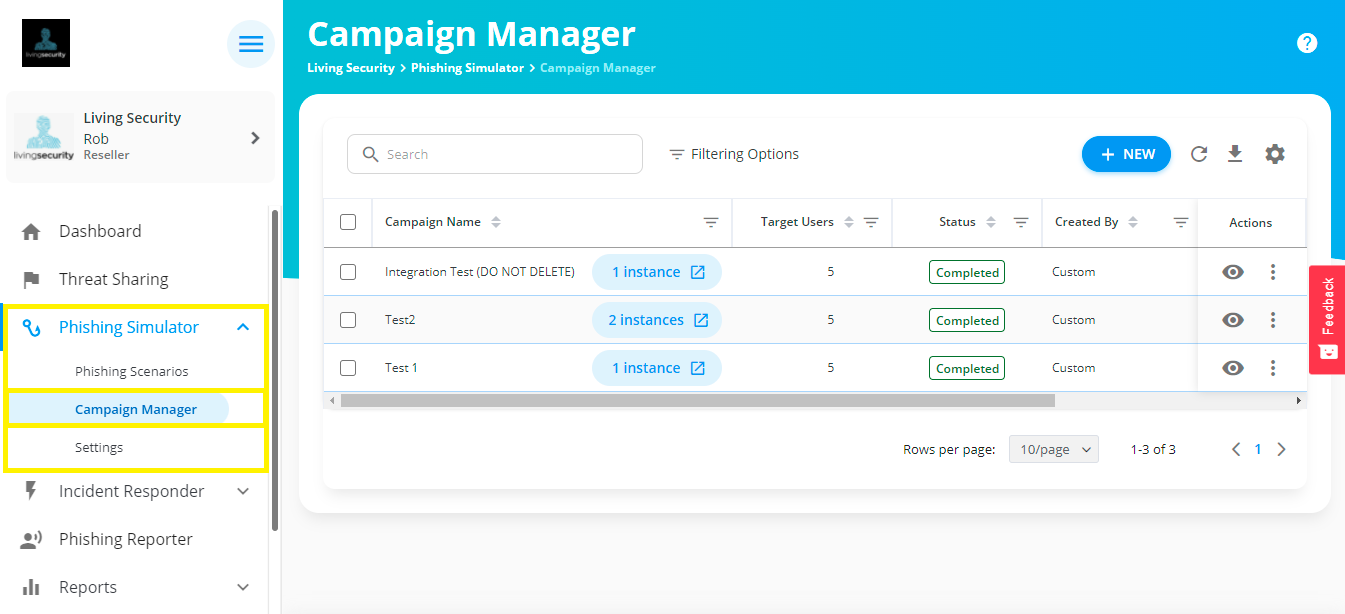Screen dimensions: 1345x614
Task: Check the Test 1 row checkbox
Action: pos(348,368)
